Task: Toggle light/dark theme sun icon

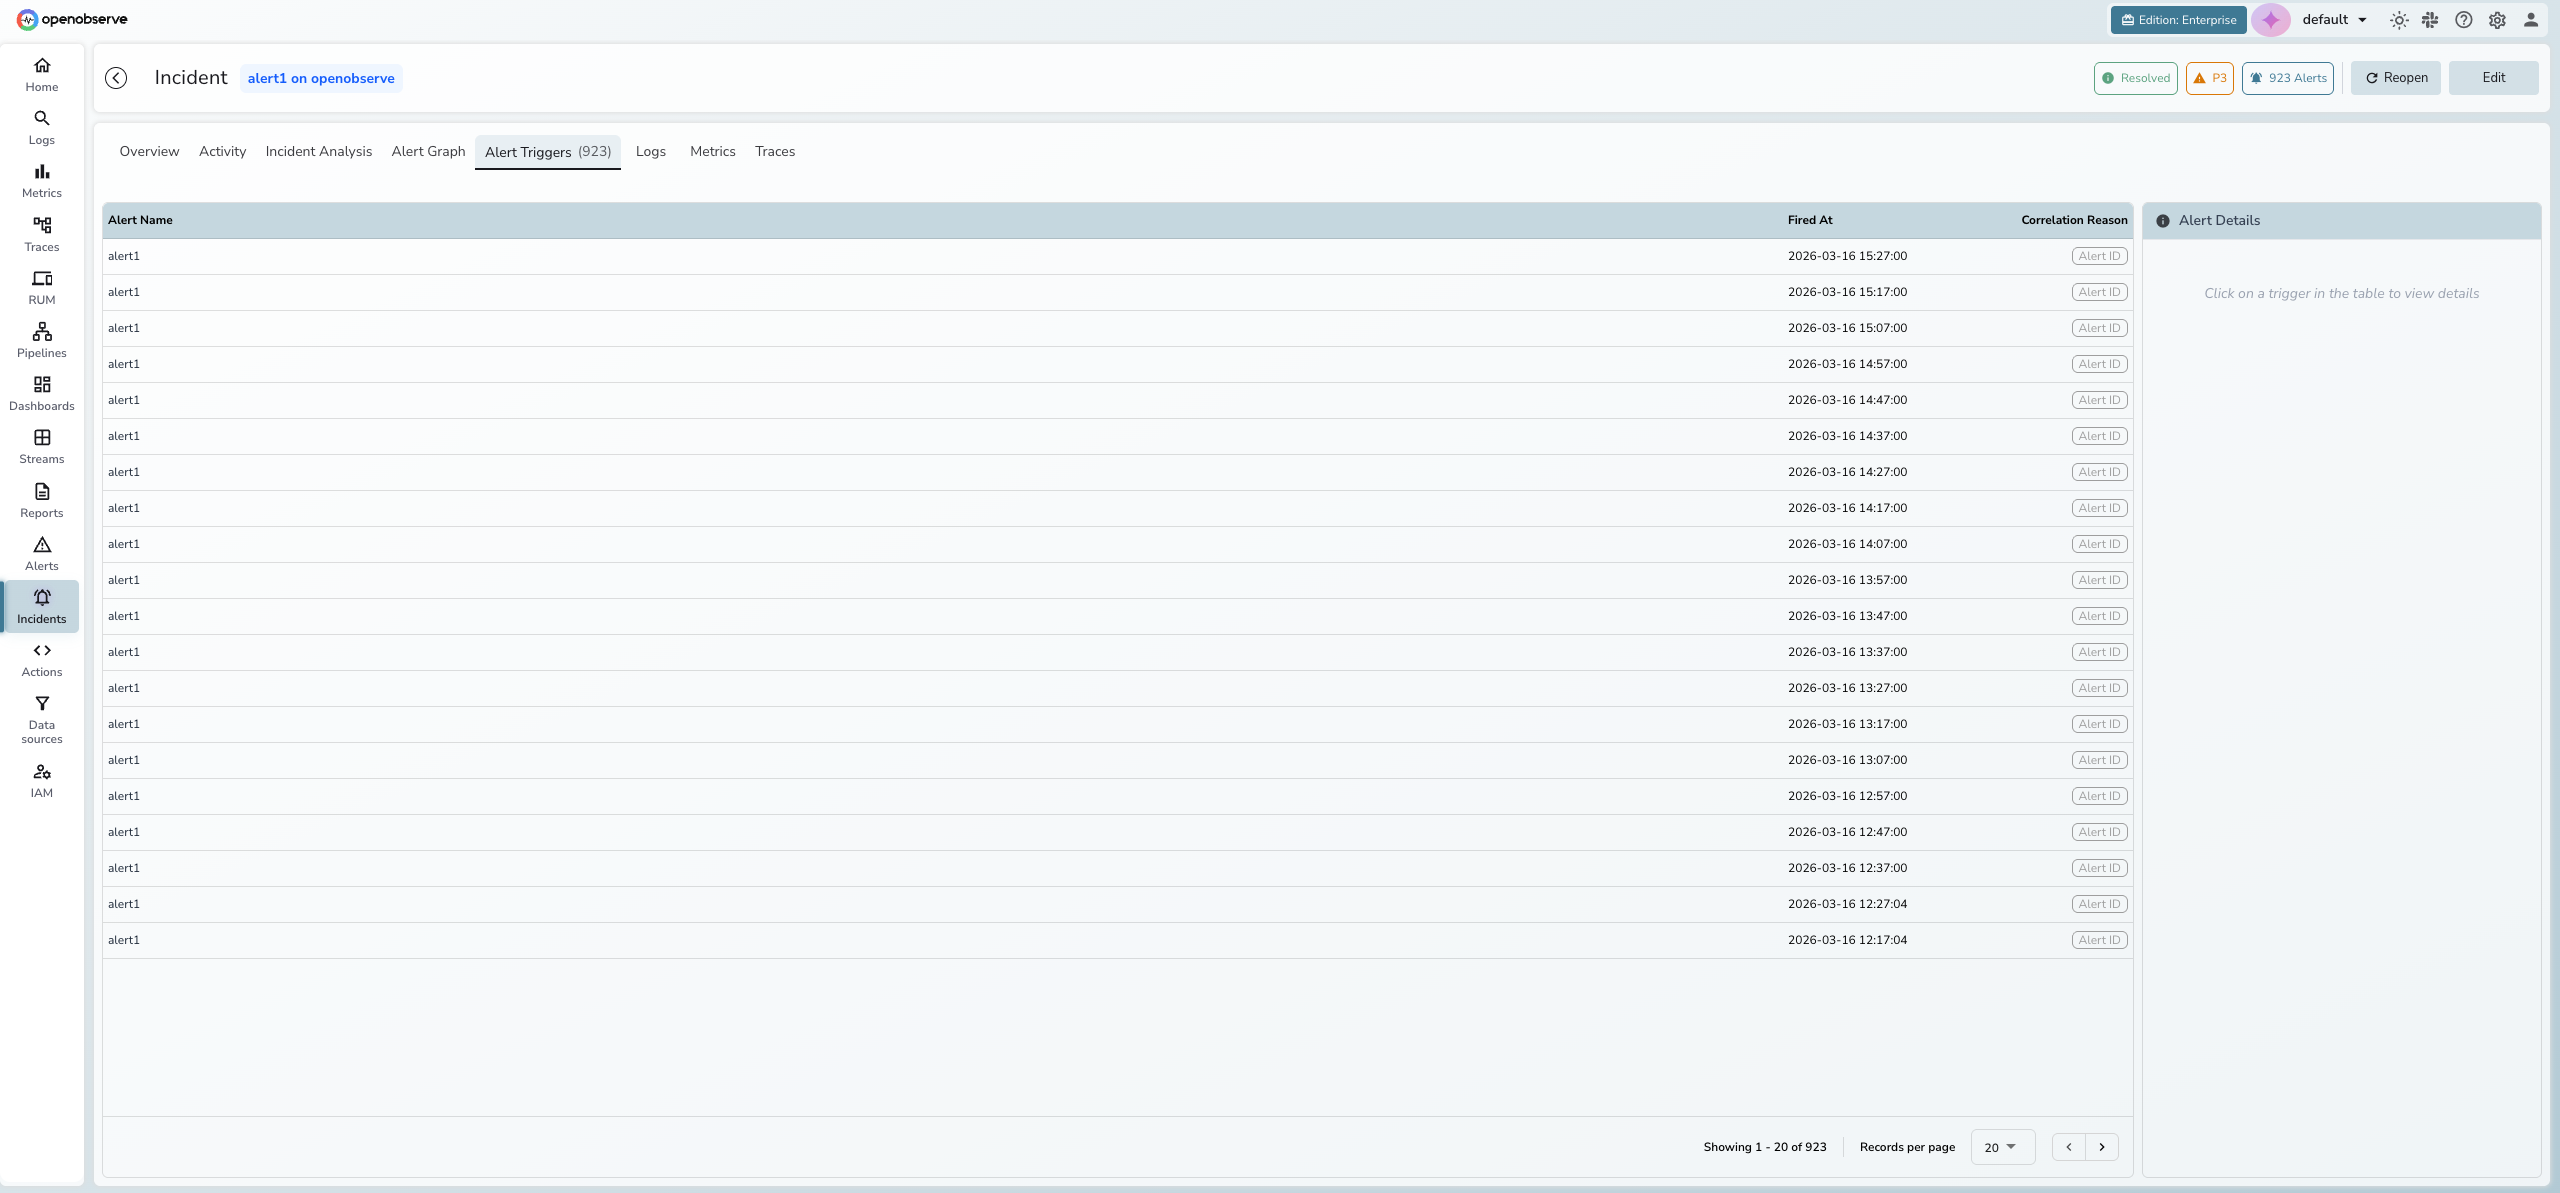Action: pos(2399,20)
